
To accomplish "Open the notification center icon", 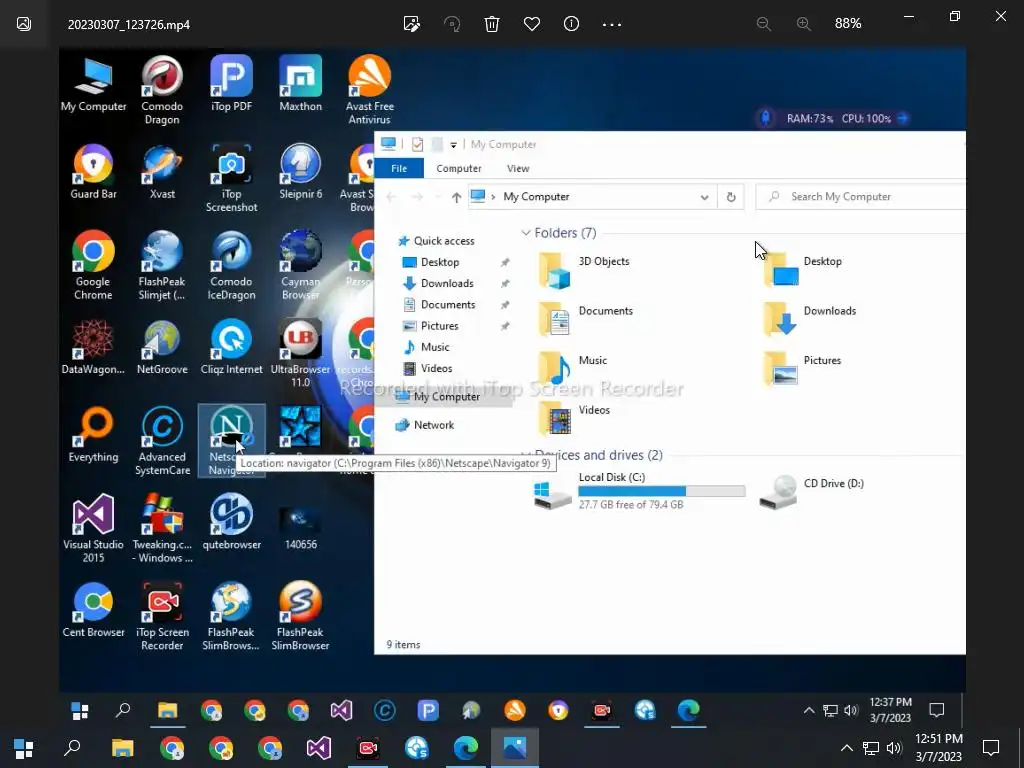I will tap(991, 748).
